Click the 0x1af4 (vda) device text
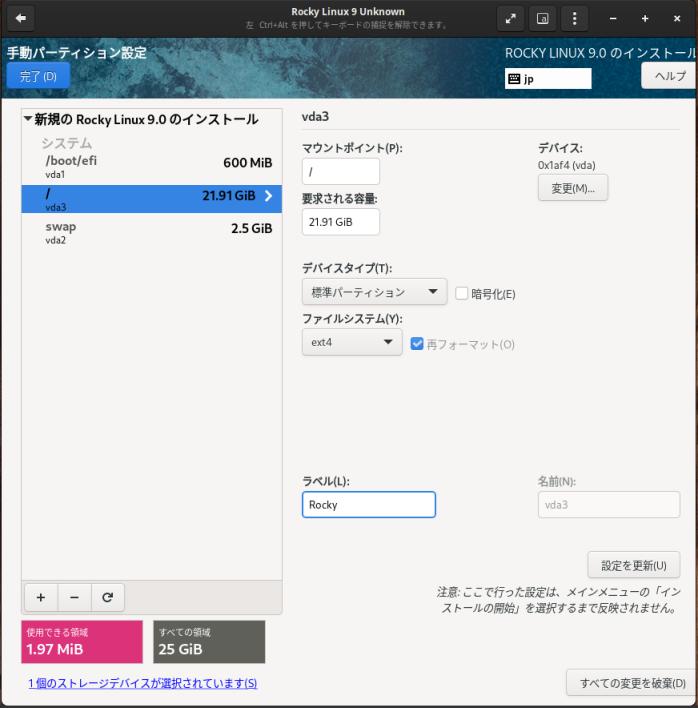 coord(566,165)
